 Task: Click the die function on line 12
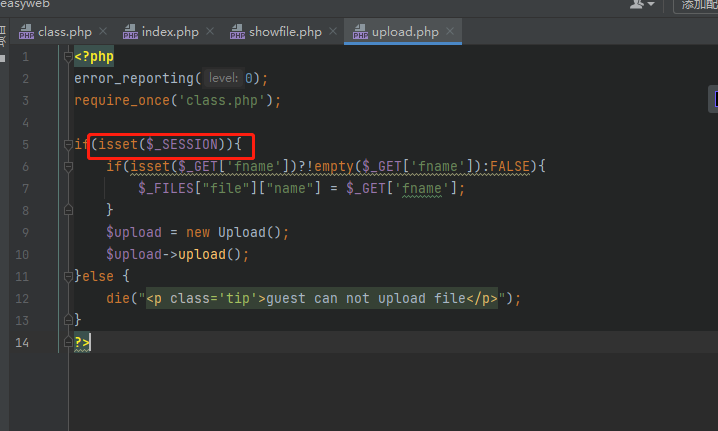coord(118,298)
